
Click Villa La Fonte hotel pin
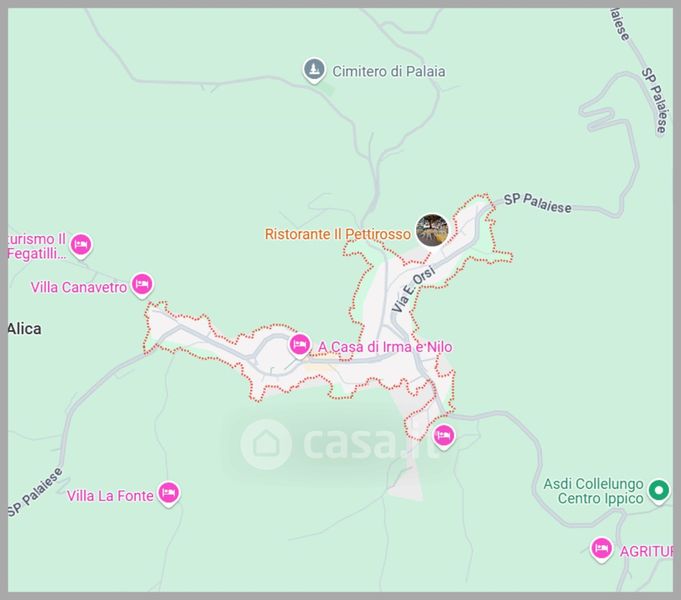pyautogui.click(x=169, y=493)
